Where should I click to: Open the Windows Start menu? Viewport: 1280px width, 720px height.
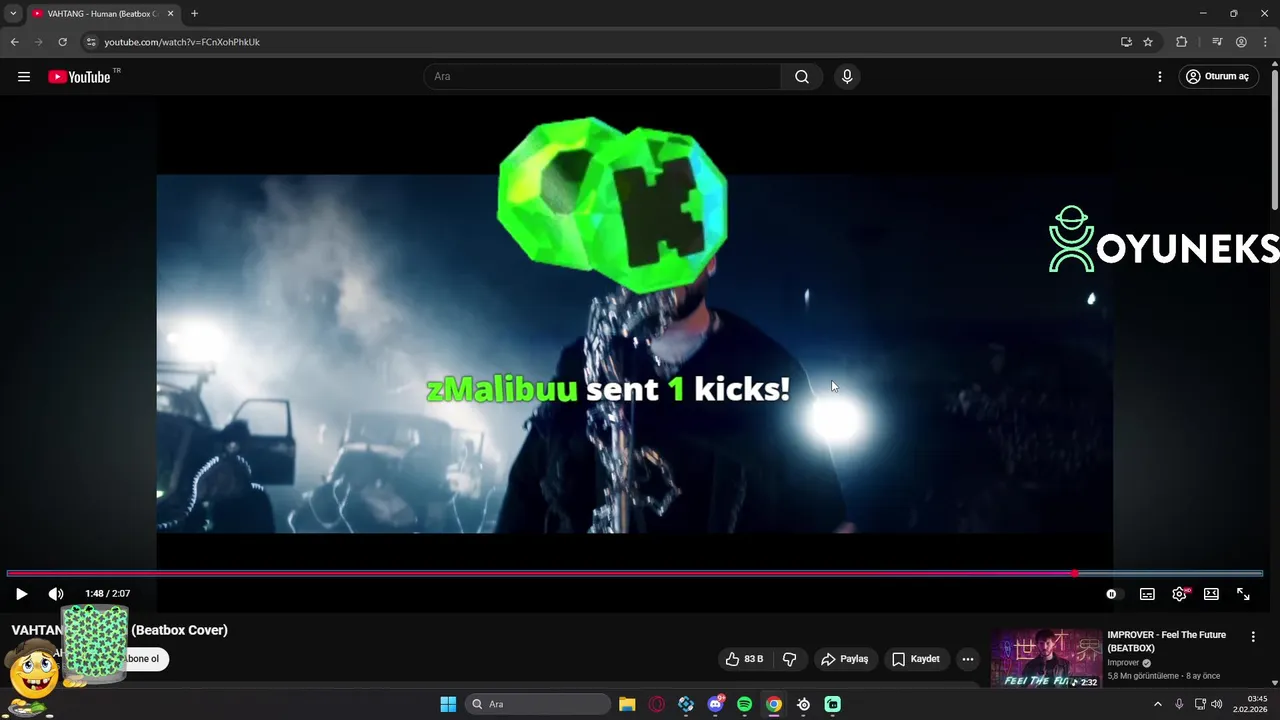(448, 704)
